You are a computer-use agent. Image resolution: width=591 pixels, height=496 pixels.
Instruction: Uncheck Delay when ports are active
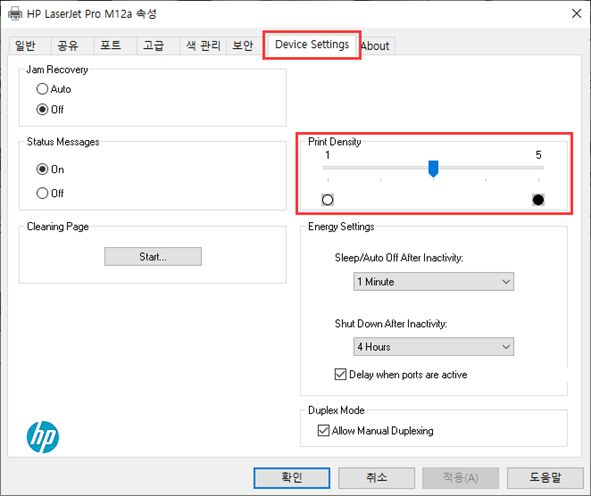tap(340, 374)
